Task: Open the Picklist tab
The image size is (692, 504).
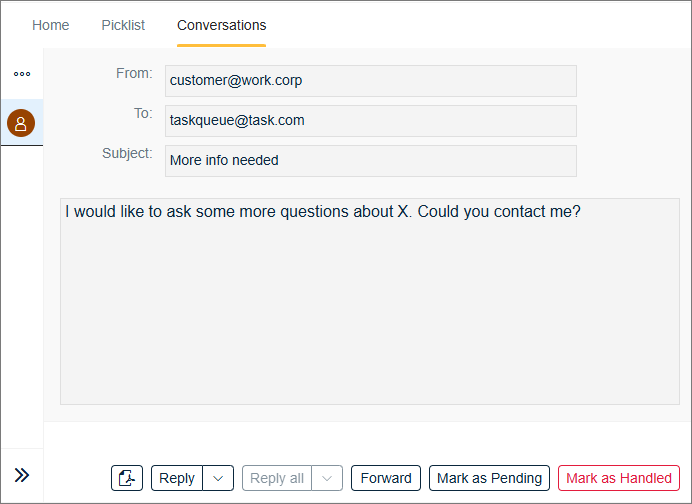Action: point(123,25)
